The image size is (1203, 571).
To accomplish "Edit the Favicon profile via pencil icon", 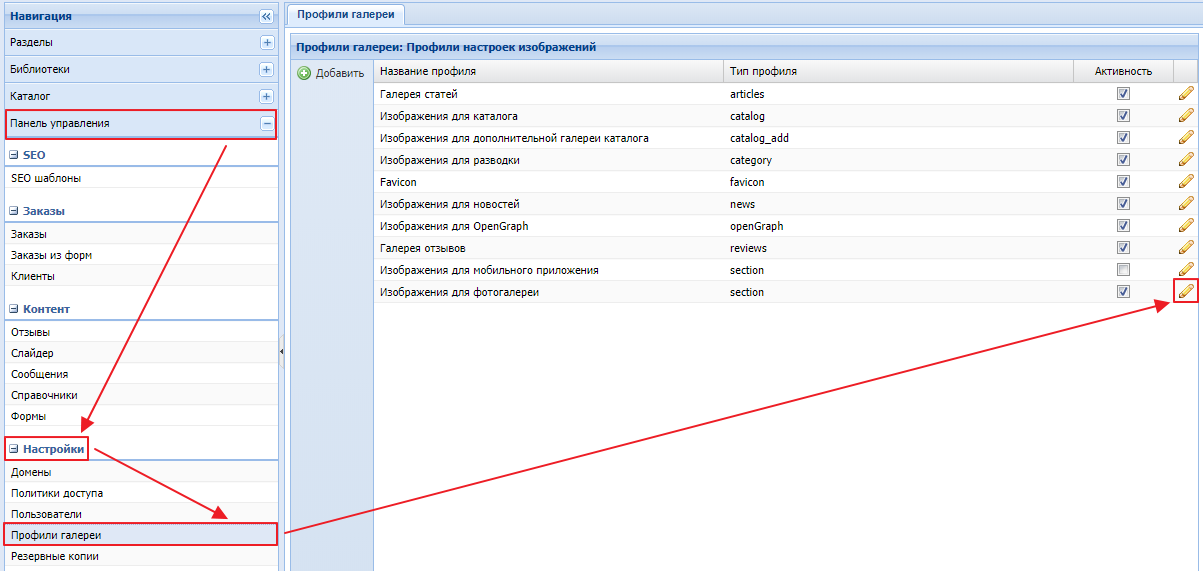I will [1186, 182].
